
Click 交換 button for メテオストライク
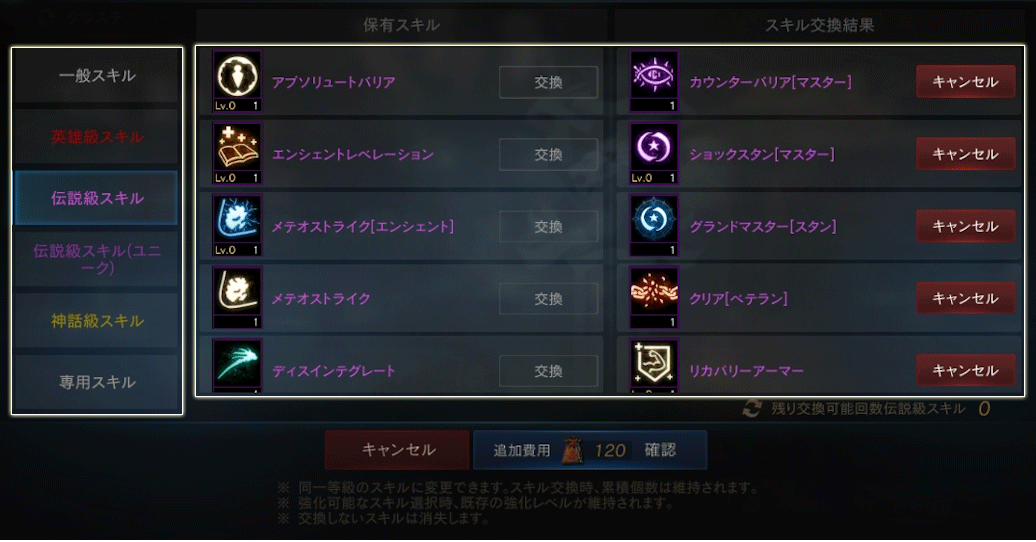tap(548, 299)
